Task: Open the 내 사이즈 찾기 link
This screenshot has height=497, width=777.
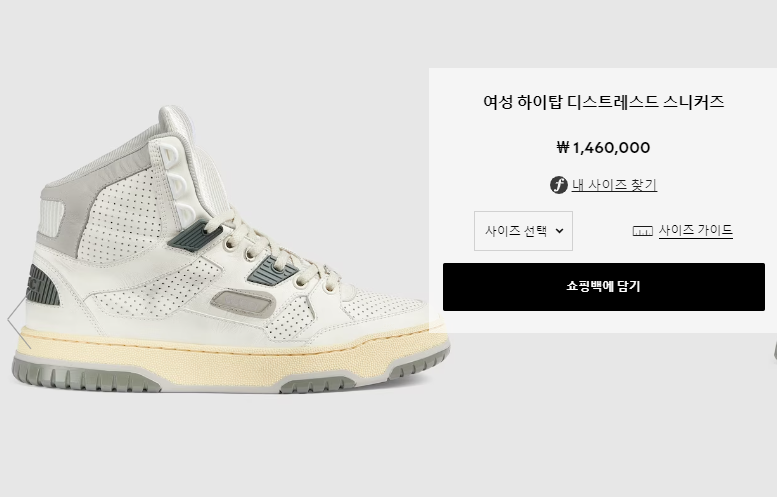Action: click(614, 185)
